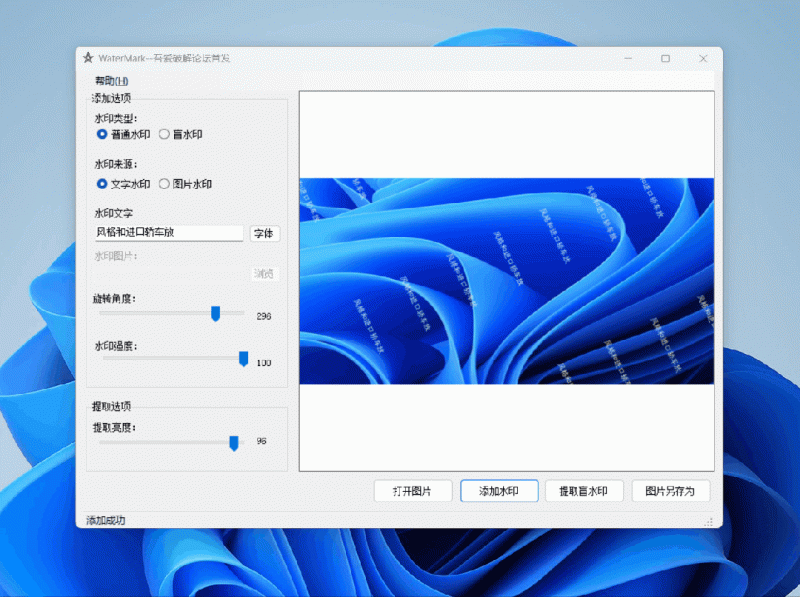Viewport: 800px width, 597px height.
Task: Open the 字体 font picker
Action: click(264, 233)
